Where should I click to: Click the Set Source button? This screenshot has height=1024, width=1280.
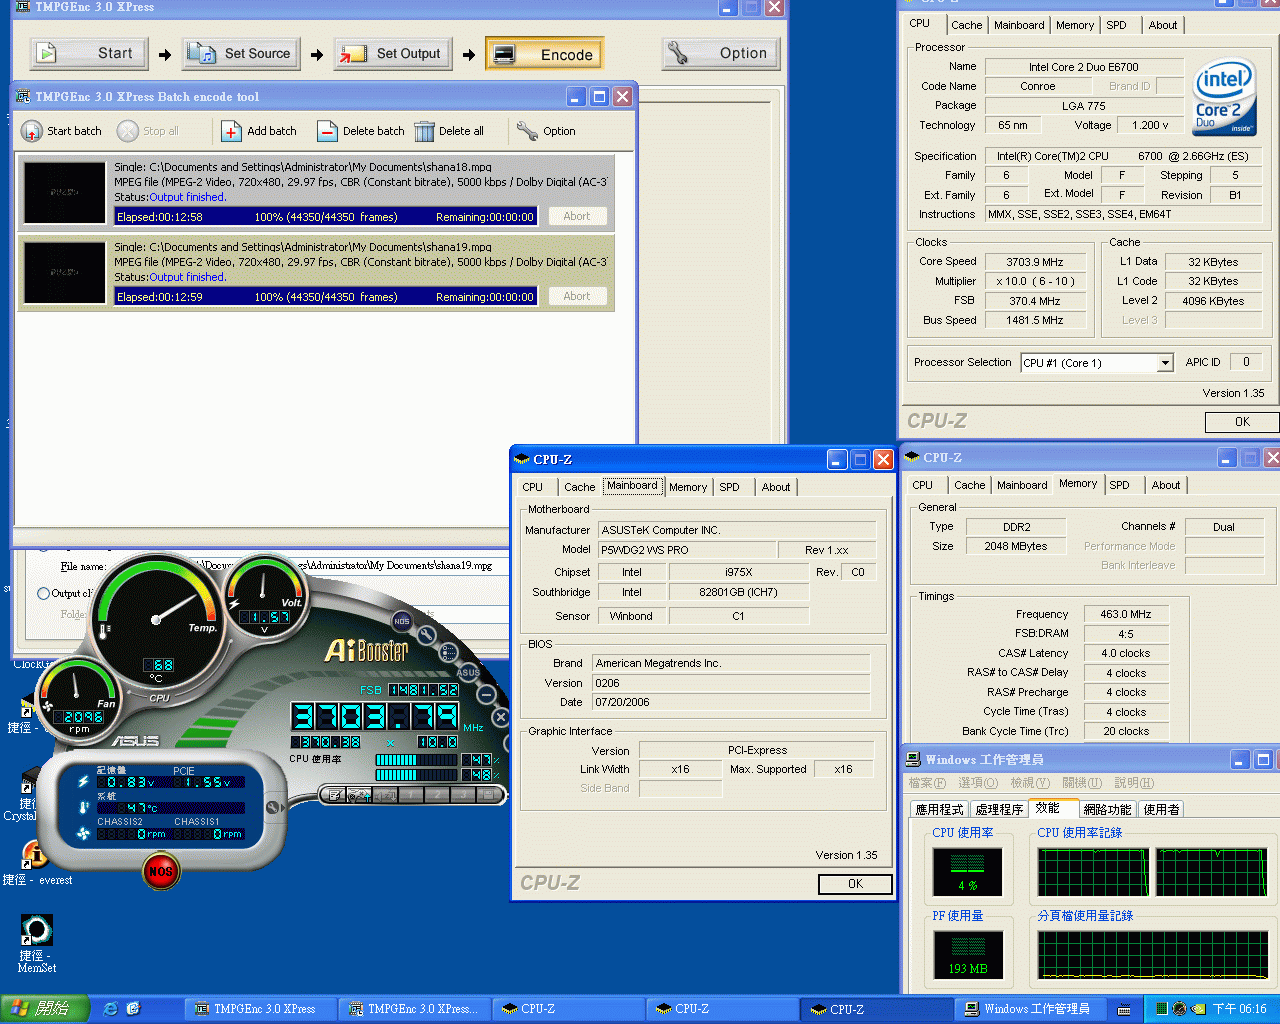(241, 53)
